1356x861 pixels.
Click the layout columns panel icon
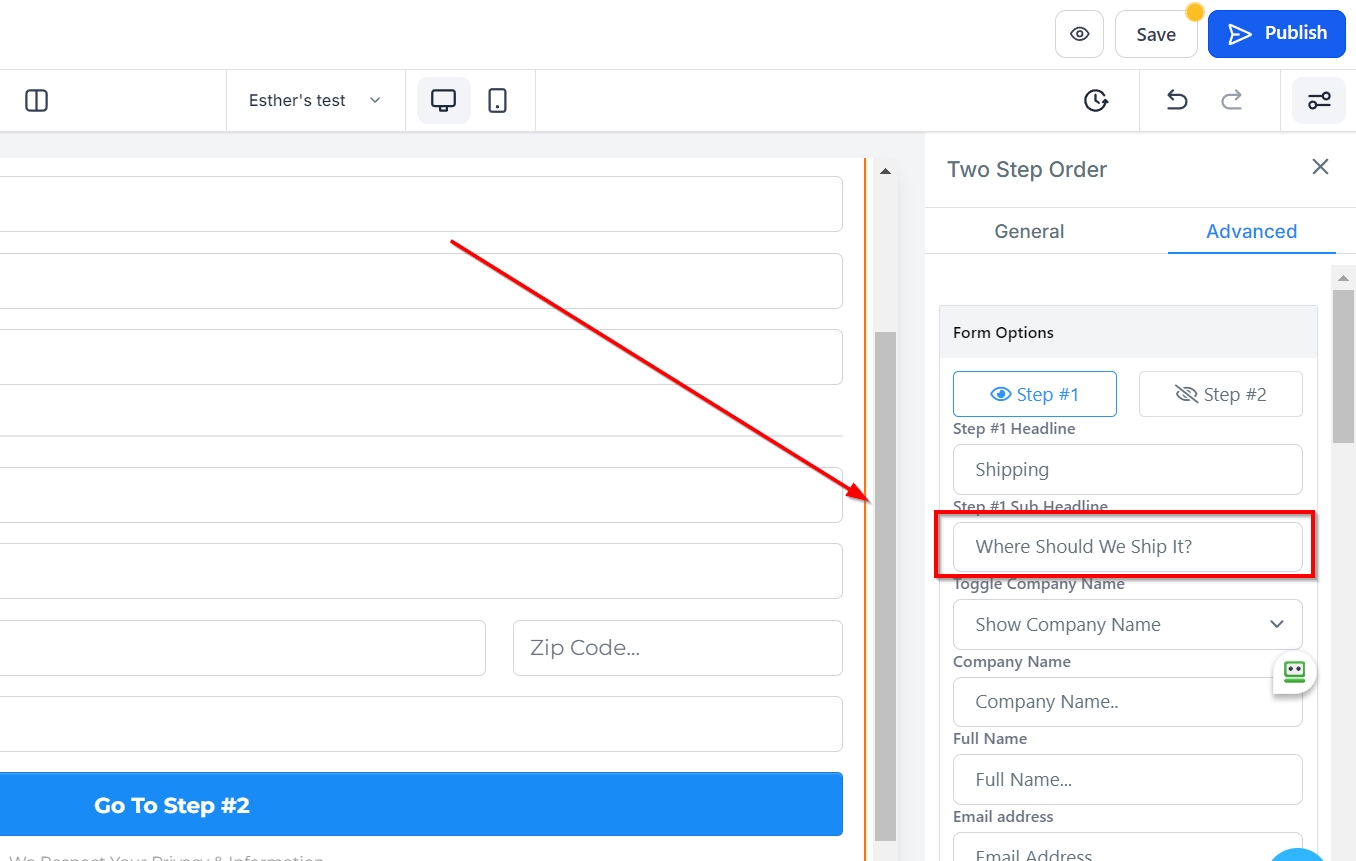36,101
